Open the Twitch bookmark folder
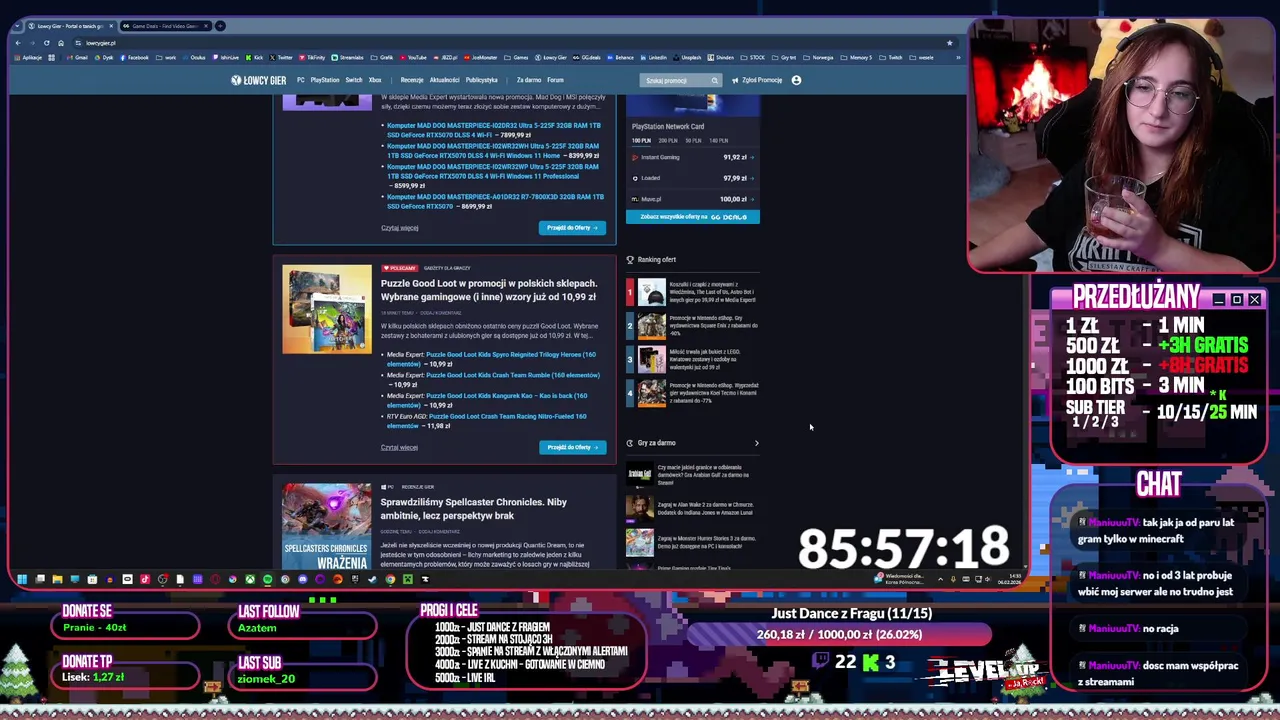Image resolution: width=1280 pixels, height=720 pixels. 890,58
